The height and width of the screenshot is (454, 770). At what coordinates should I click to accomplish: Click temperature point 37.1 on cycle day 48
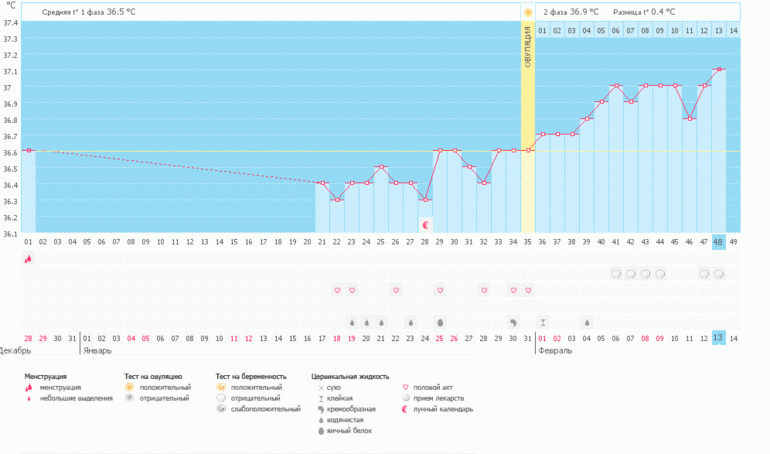click(719, 69)
